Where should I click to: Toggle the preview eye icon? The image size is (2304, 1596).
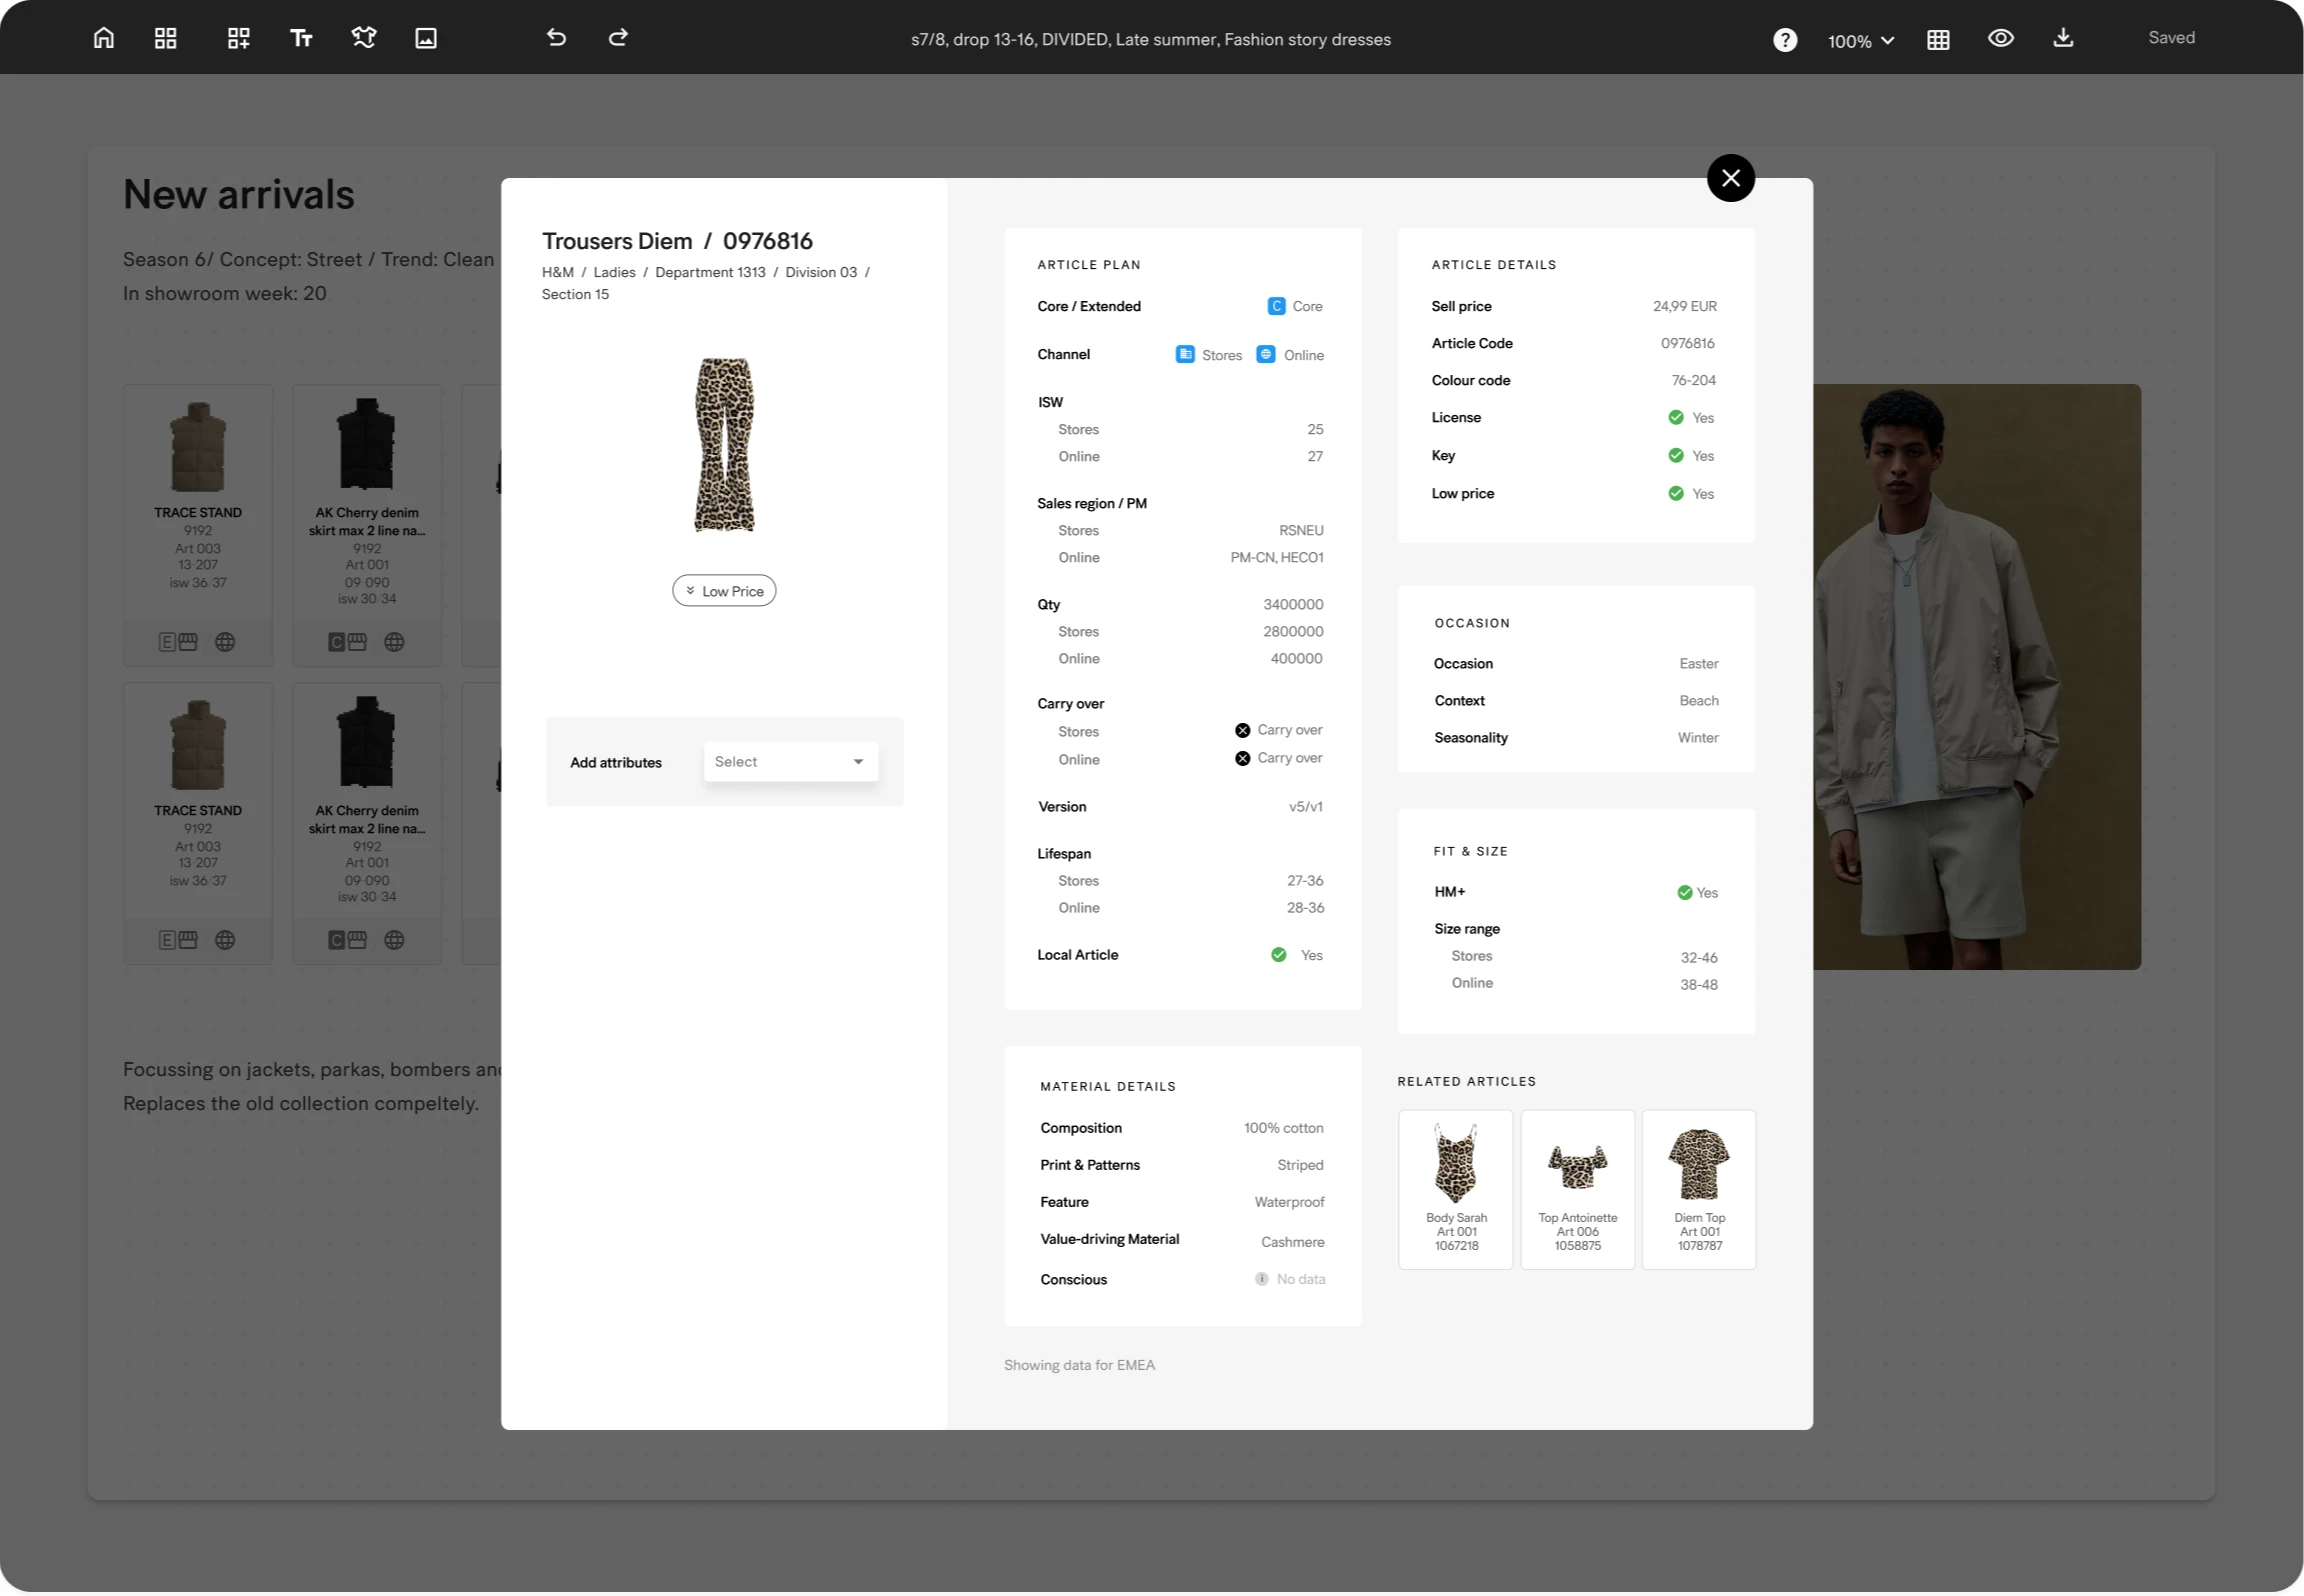pyautogui.click(x=2001, y=38)
